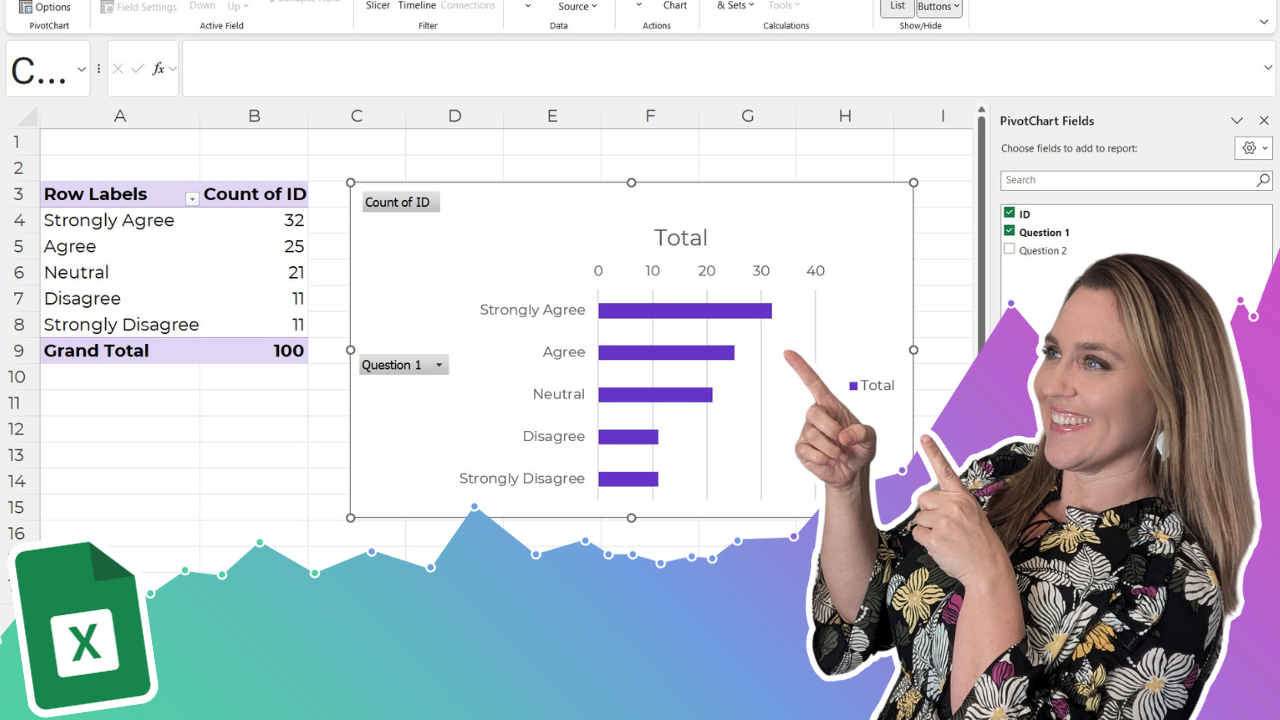1280x720 pixels.
Task: Click the magnifier icon in field search
Action: tap(1263, 180)
